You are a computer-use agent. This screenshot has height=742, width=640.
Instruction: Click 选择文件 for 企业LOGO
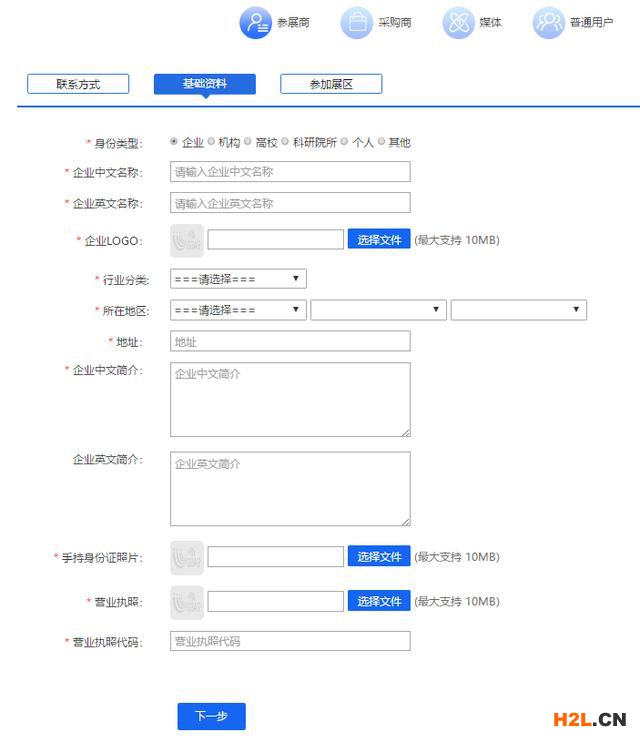[379, 239]
